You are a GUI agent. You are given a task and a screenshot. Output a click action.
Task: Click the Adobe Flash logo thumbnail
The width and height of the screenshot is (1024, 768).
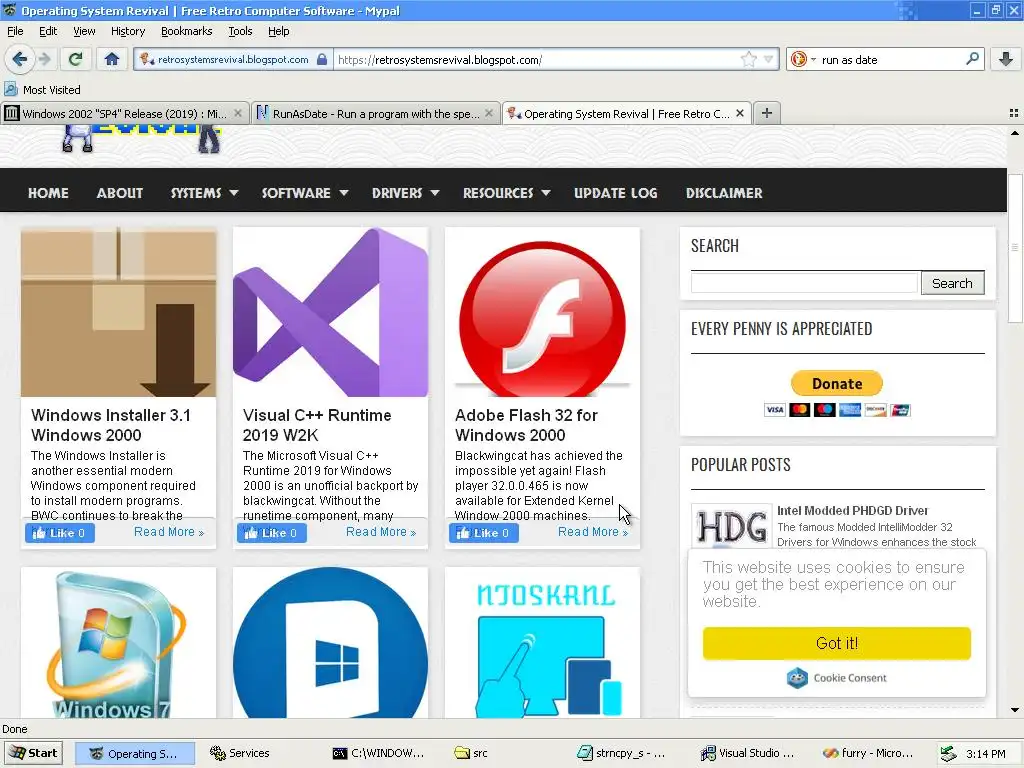coord(542,312)
